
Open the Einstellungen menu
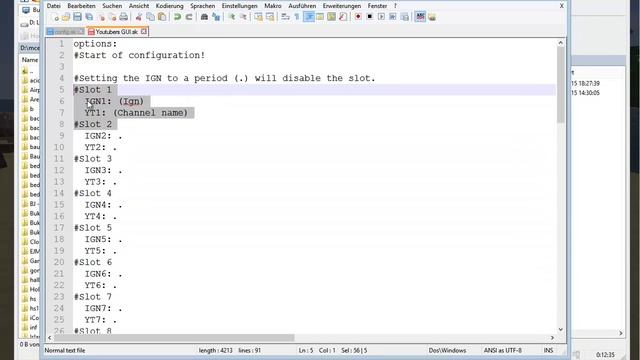click(240, 6)
